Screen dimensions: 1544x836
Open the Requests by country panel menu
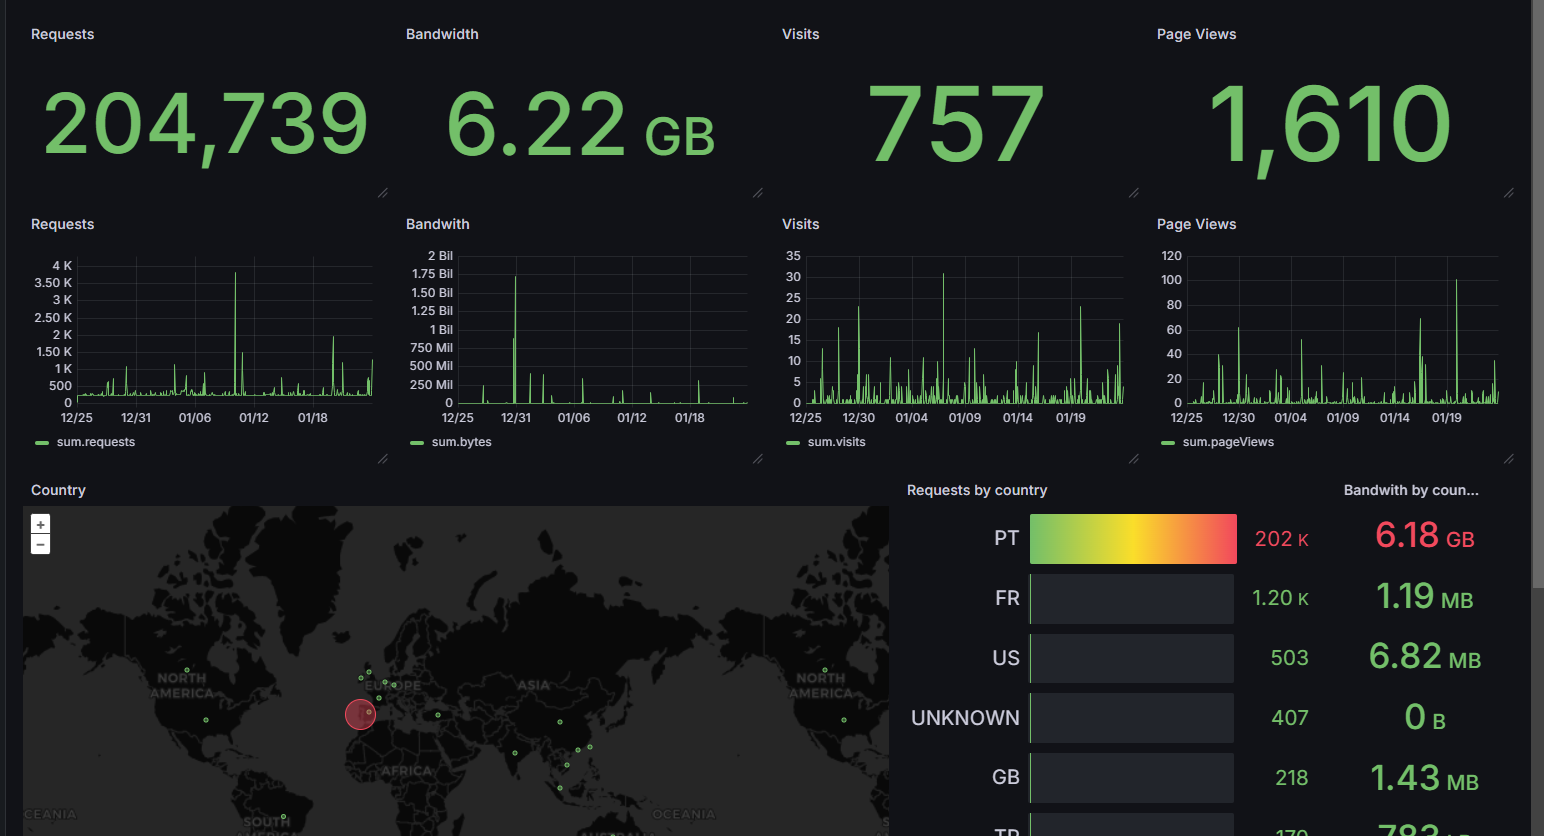[x=977, y=490]
